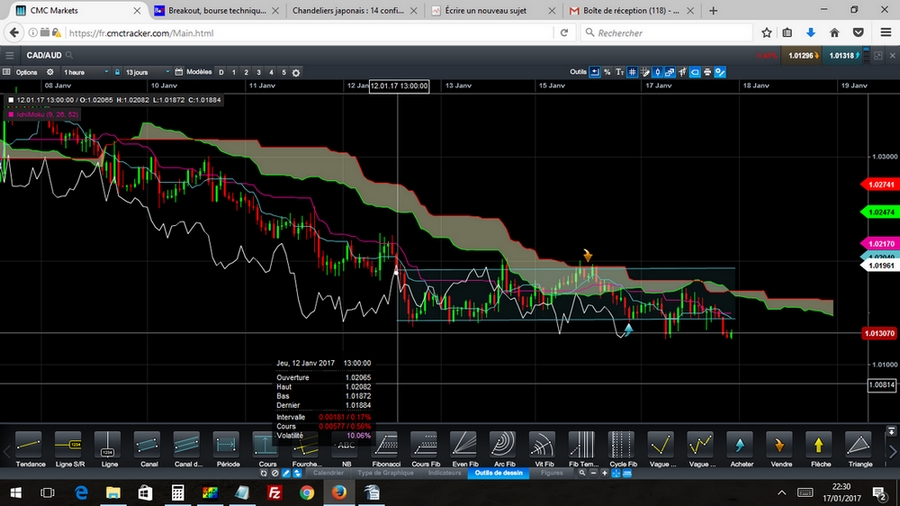900x506 pixels.
Task: Open the 1 heure interval dropdown
Action: point(85,72)
